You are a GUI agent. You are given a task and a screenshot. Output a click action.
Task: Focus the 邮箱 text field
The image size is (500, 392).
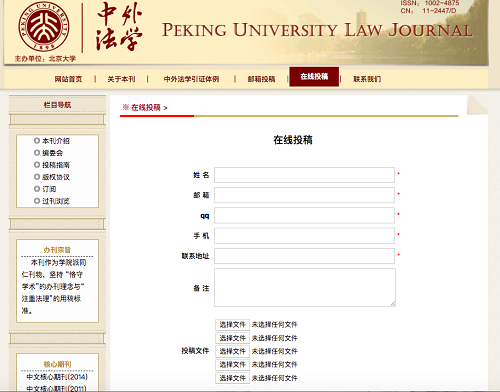click(304, 195)
